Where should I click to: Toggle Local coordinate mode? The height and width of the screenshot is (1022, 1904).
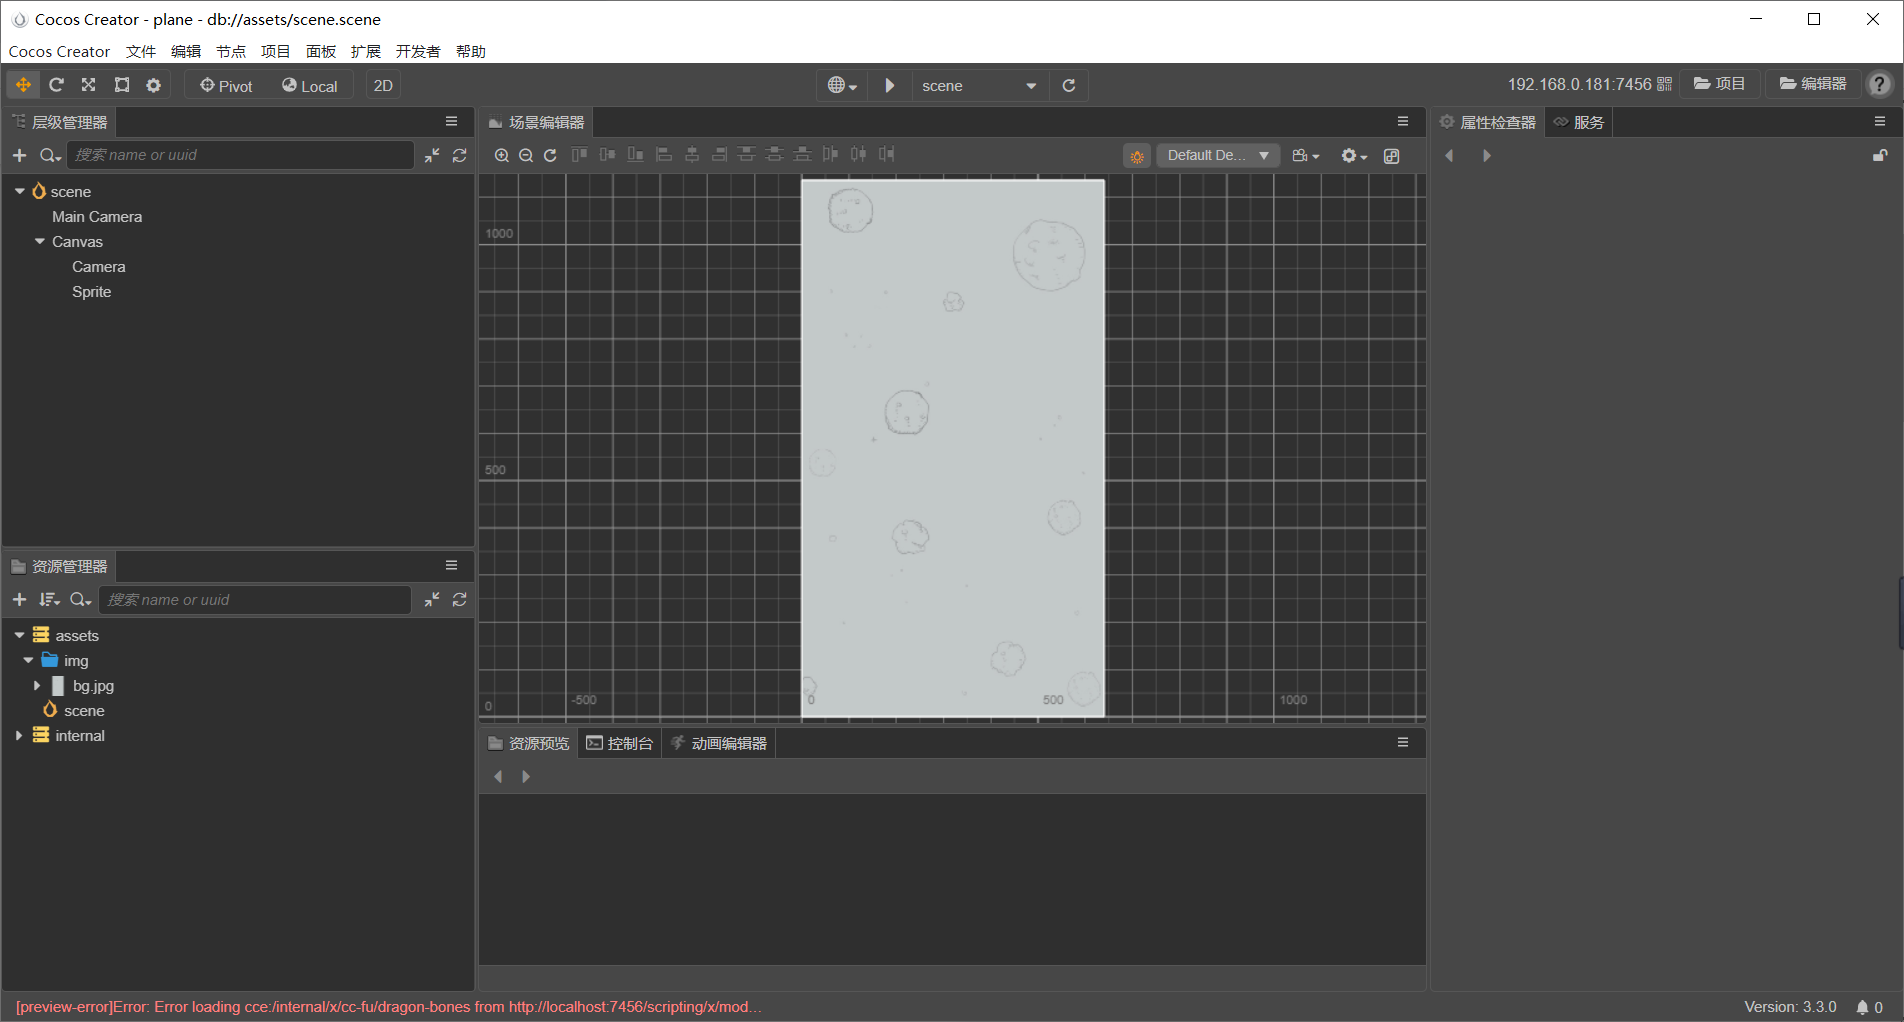(x=310, y=85)
